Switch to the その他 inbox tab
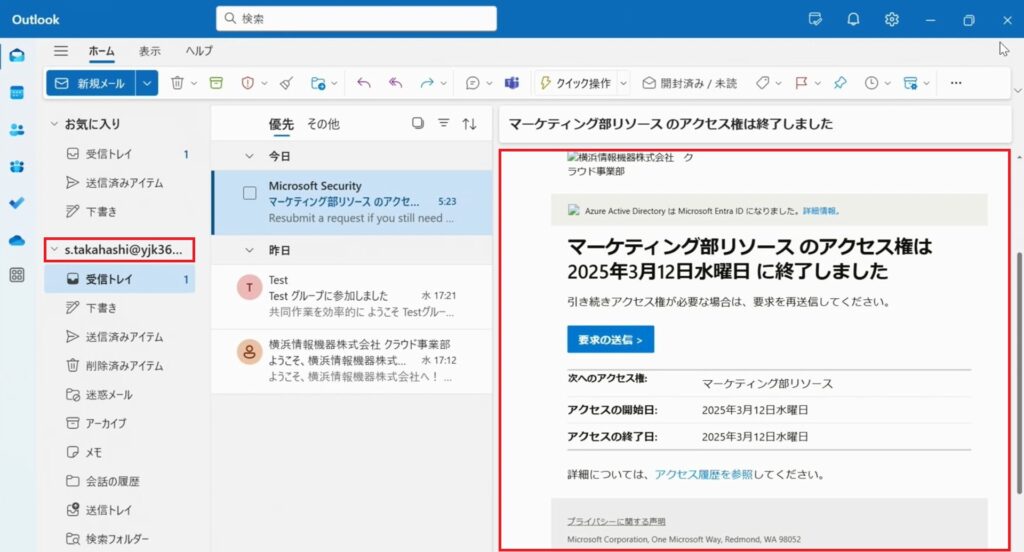This screenshot has height=552, width=1024. coord(323,124)
